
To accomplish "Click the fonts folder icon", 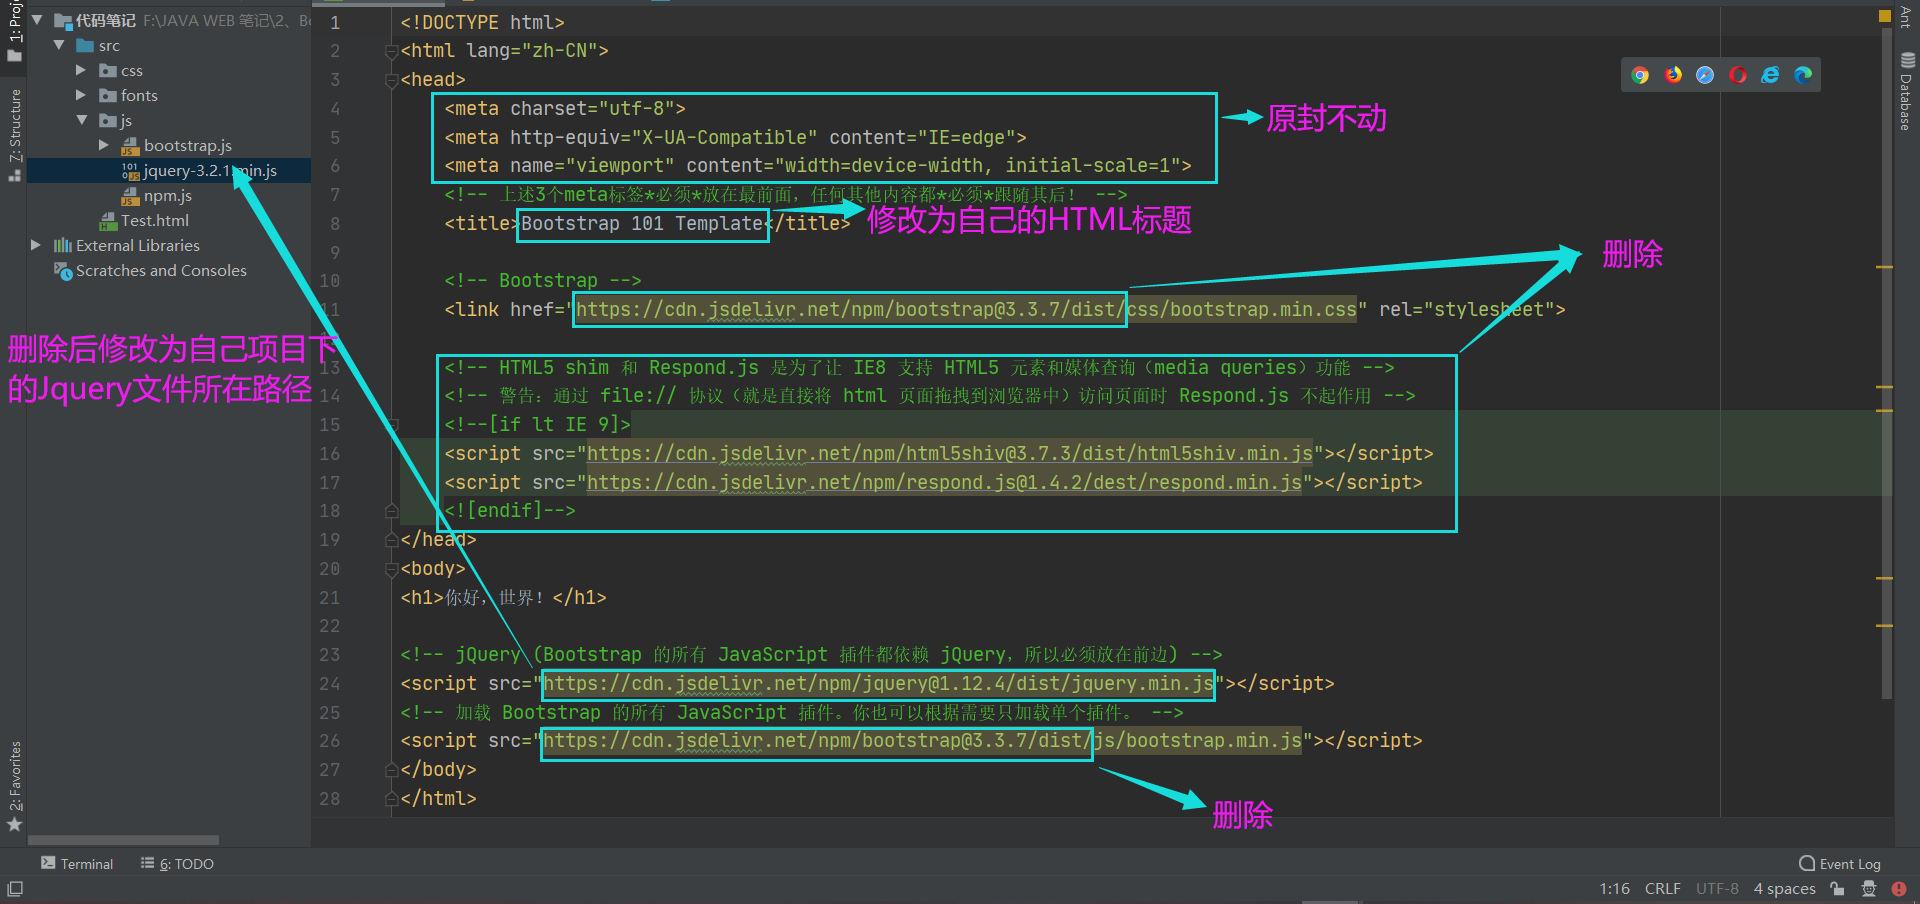I will click(x=108, y=96).
